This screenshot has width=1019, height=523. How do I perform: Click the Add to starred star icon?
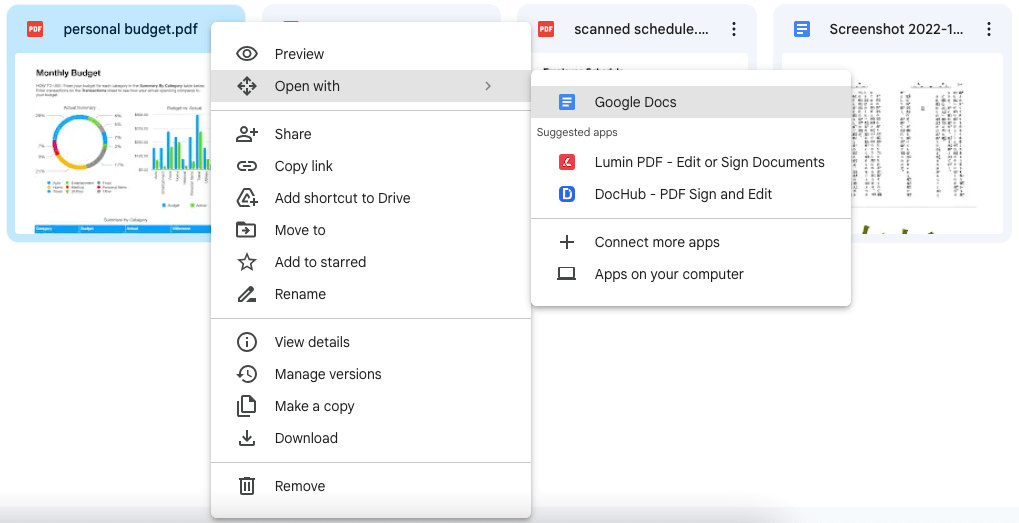247,262
